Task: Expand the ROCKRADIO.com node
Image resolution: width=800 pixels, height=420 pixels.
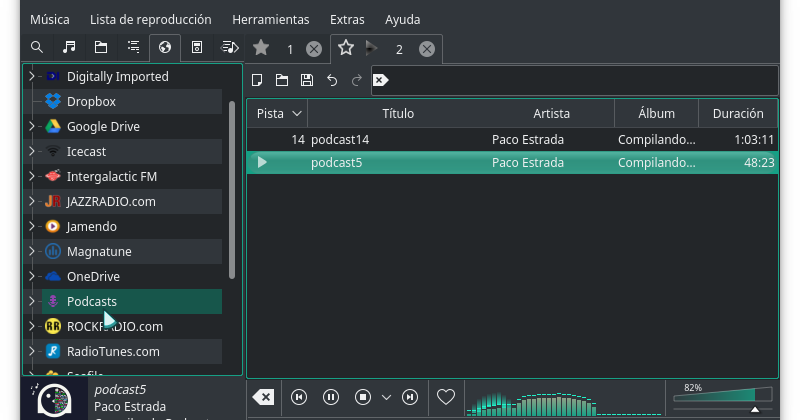Action: click(32, 326)
